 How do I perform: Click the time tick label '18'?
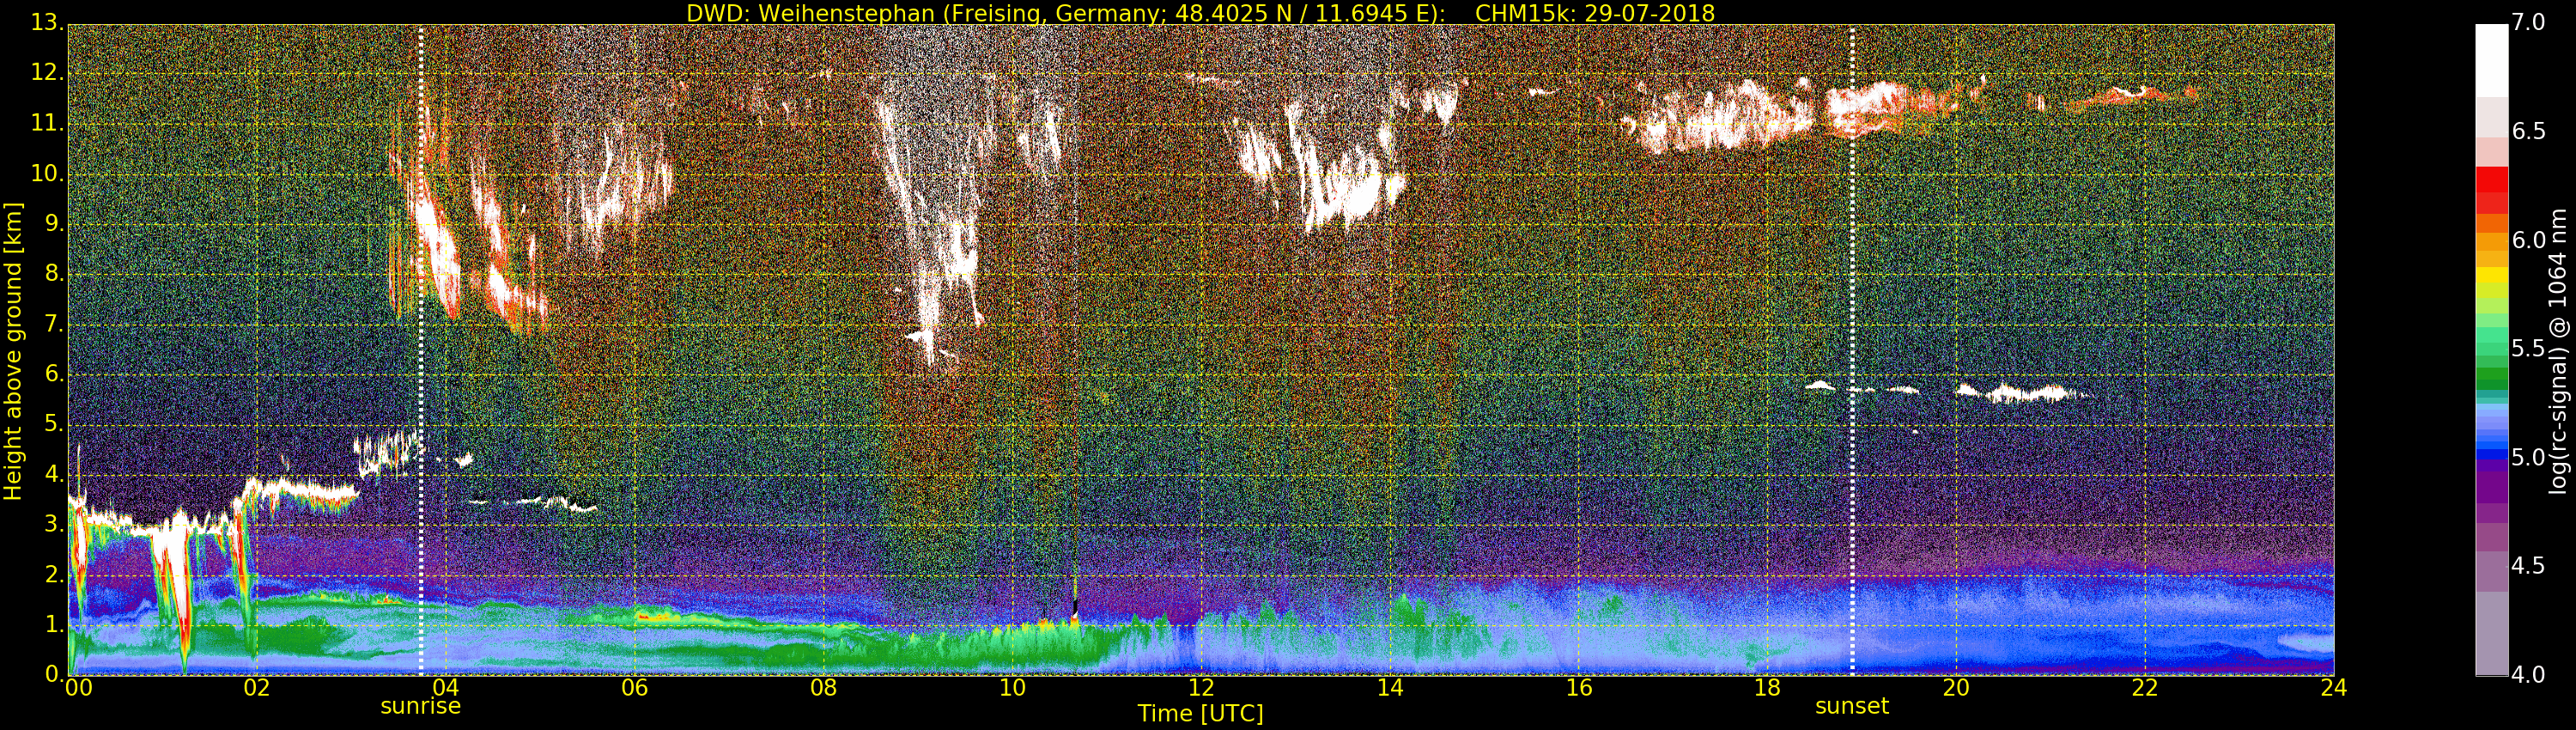pyautogui.click(x=1767, y=687)
